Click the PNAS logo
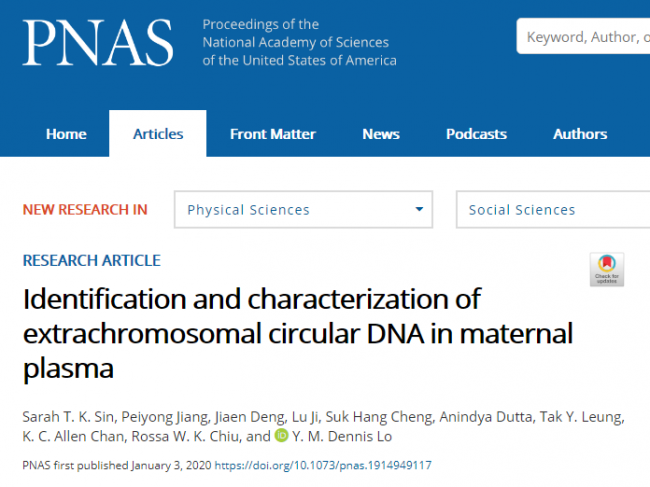The image size is (650, 487). [98, 42]
